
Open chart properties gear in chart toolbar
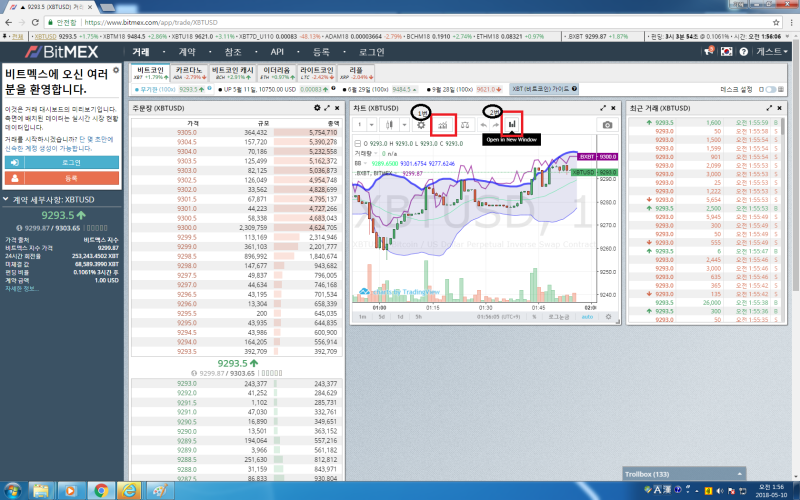[x=421, y=124]
